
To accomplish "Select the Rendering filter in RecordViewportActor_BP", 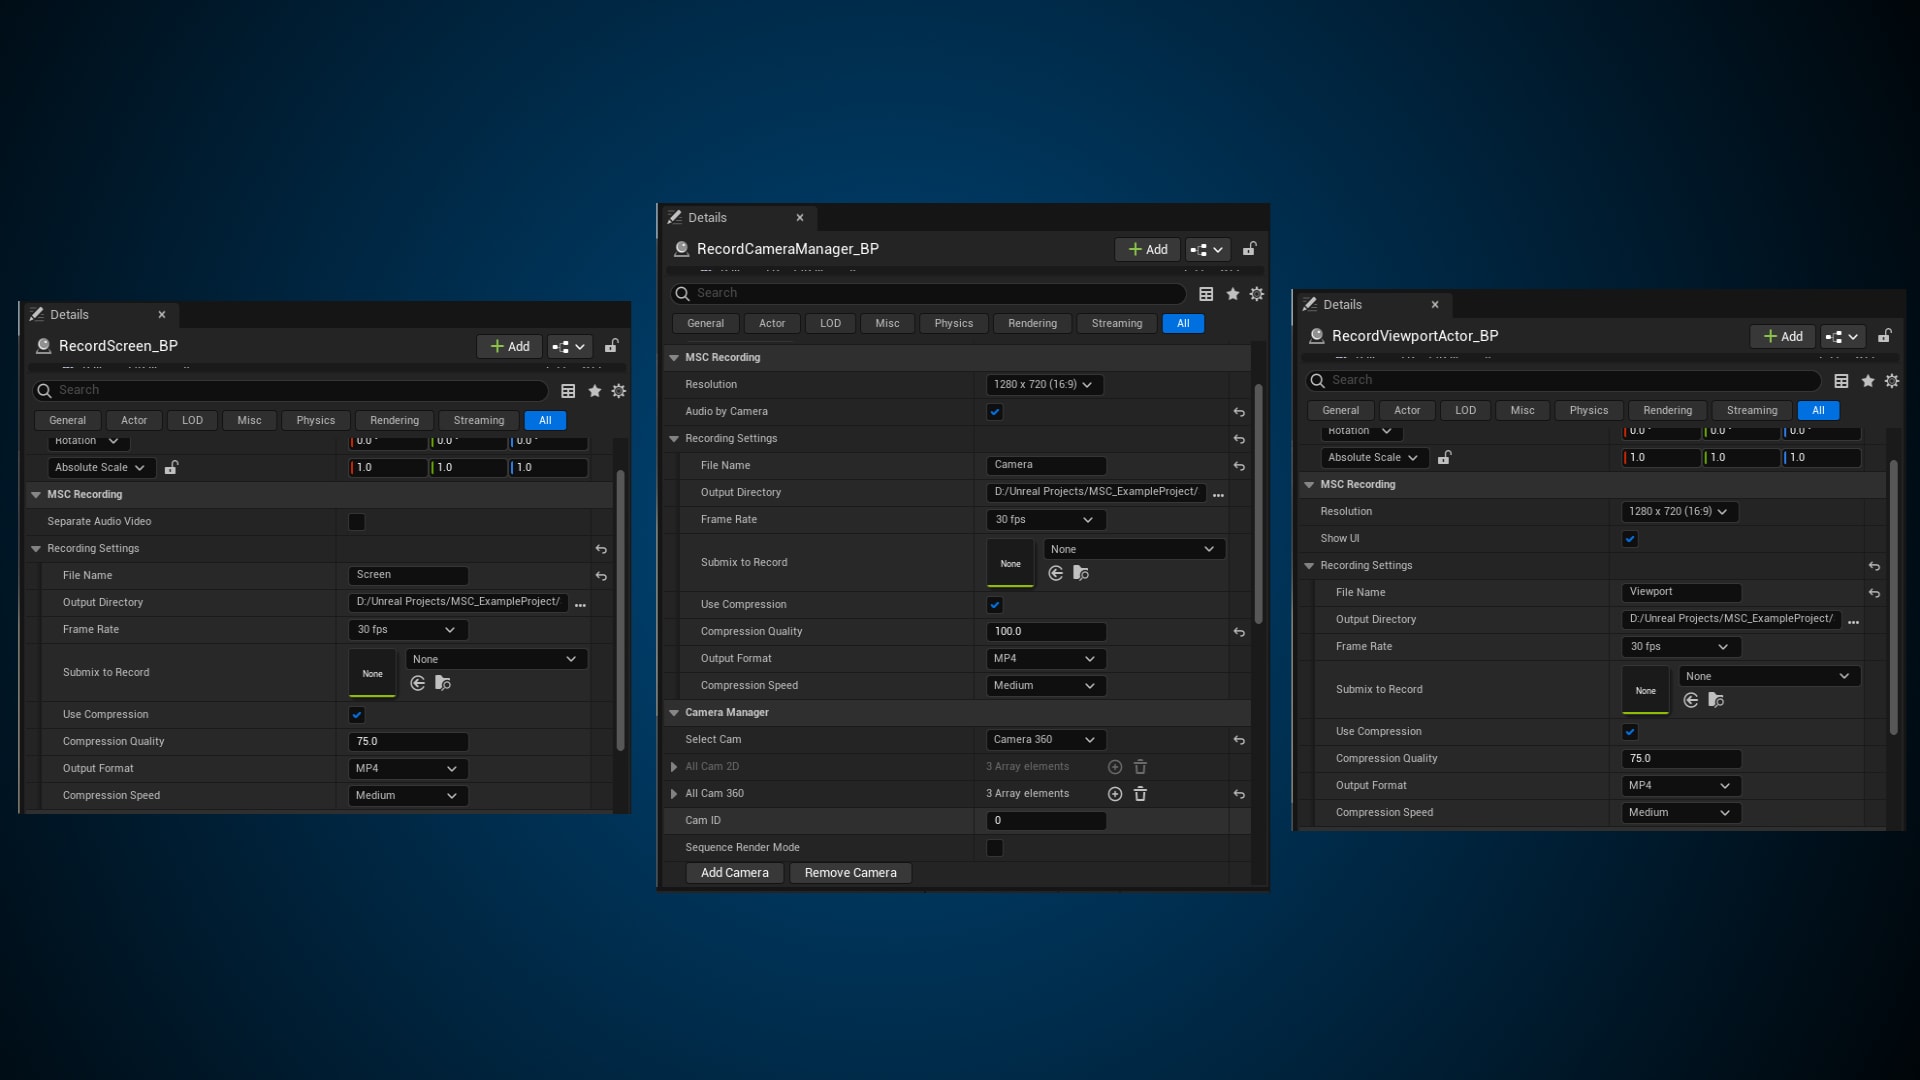I will point(1666,410).
